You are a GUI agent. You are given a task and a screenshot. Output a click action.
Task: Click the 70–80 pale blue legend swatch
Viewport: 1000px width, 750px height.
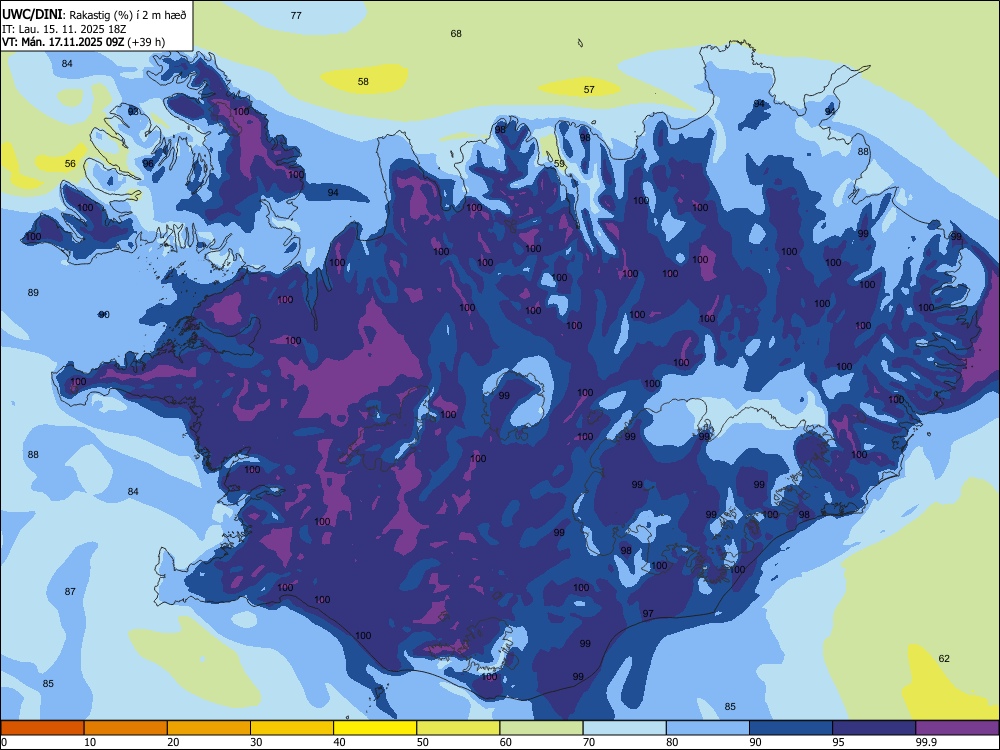pyautogui.click(x=624, y=728)
